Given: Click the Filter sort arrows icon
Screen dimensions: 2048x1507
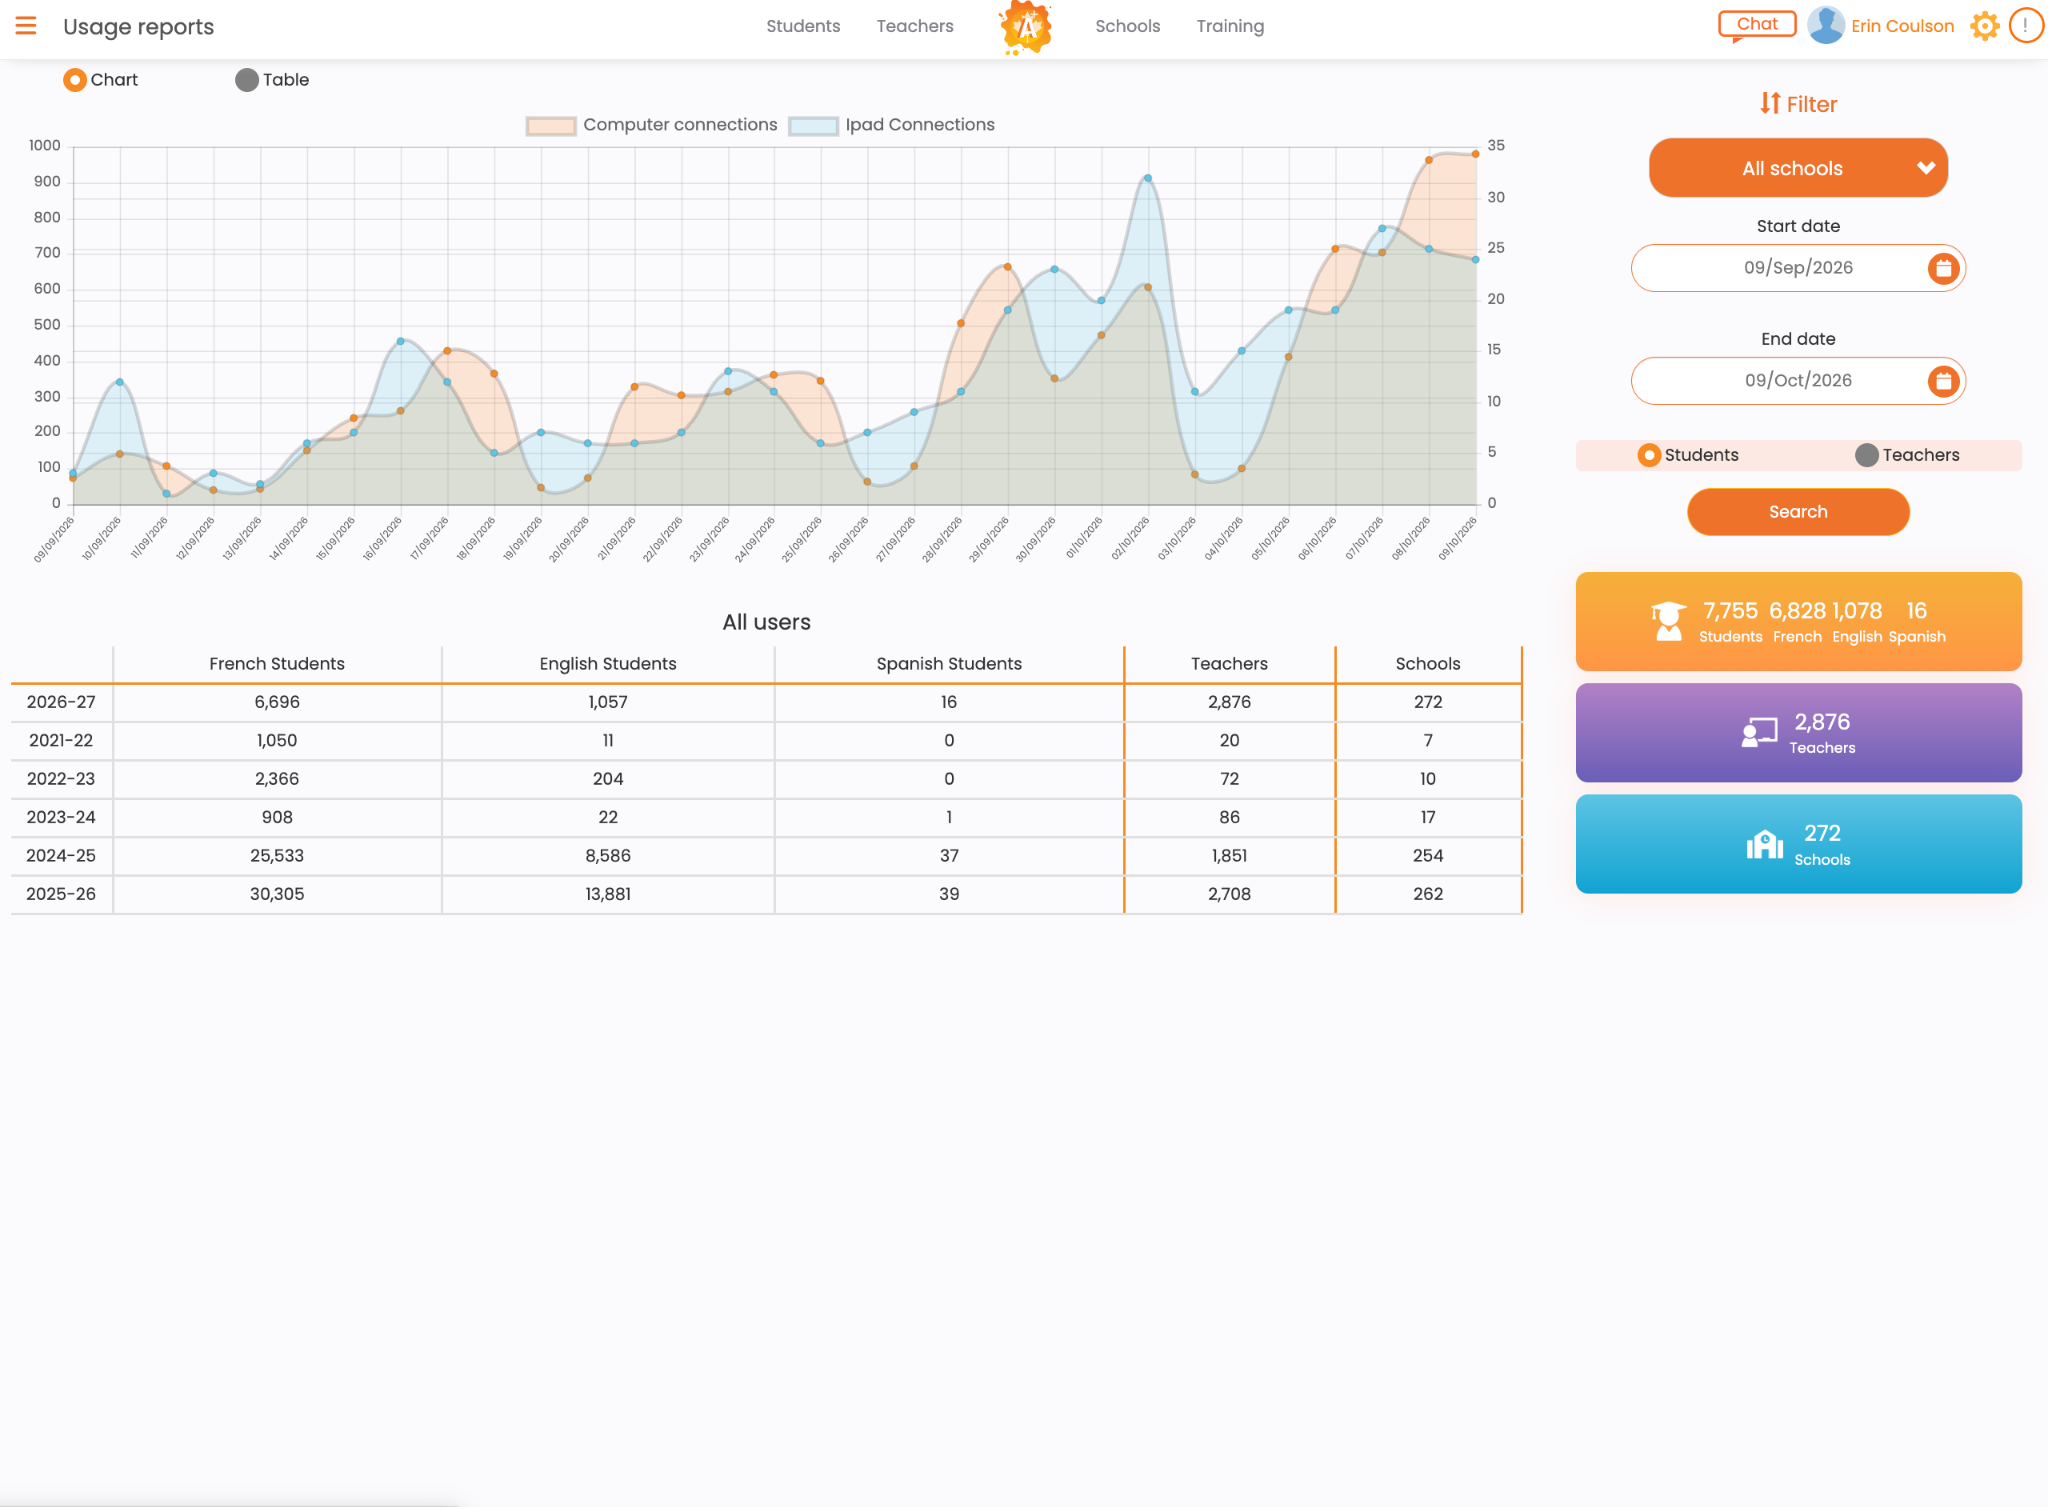Looking at the screenshot, I should pyautogui.click(x=1770, y=103).
